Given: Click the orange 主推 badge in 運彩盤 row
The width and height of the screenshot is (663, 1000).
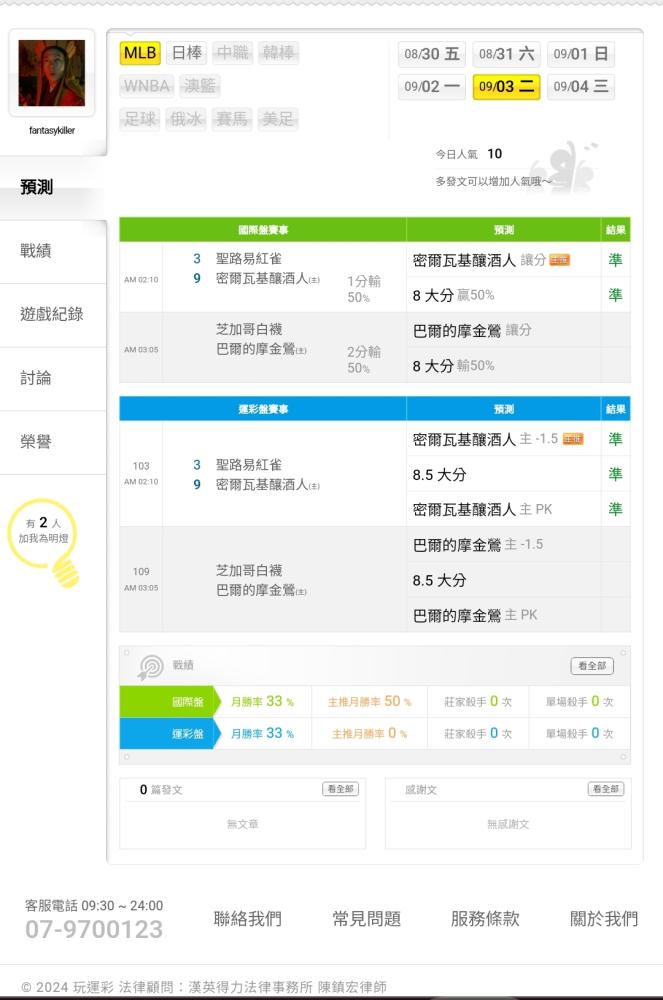Looking at the screenshot, I should [x=572, y=439].
